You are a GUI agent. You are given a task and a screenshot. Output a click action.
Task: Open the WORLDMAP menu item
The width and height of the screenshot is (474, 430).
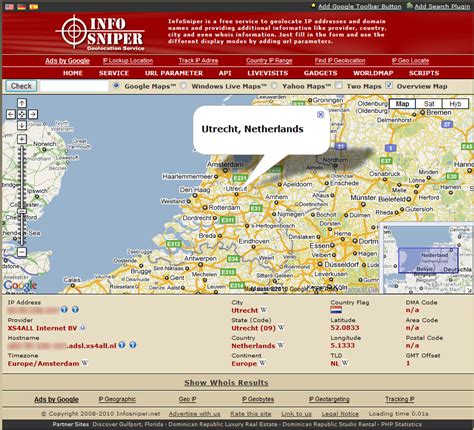373,73
